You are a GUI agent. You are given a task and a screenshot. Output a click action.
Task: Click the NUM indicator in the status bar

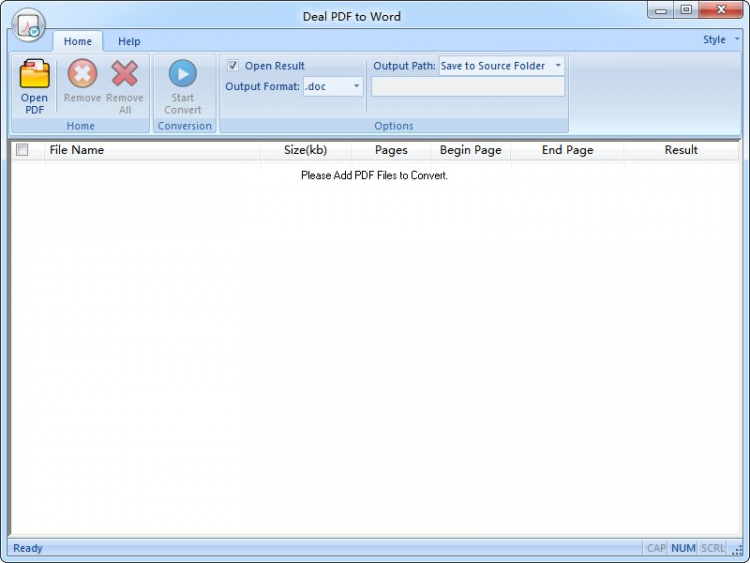click(683, 548)
